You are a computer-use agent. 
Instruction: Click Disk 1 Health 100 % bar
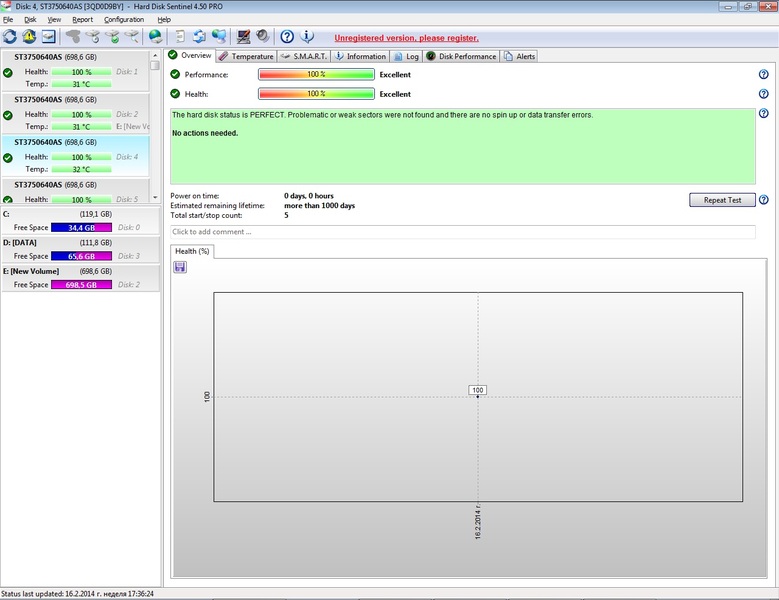pos(81,72)
